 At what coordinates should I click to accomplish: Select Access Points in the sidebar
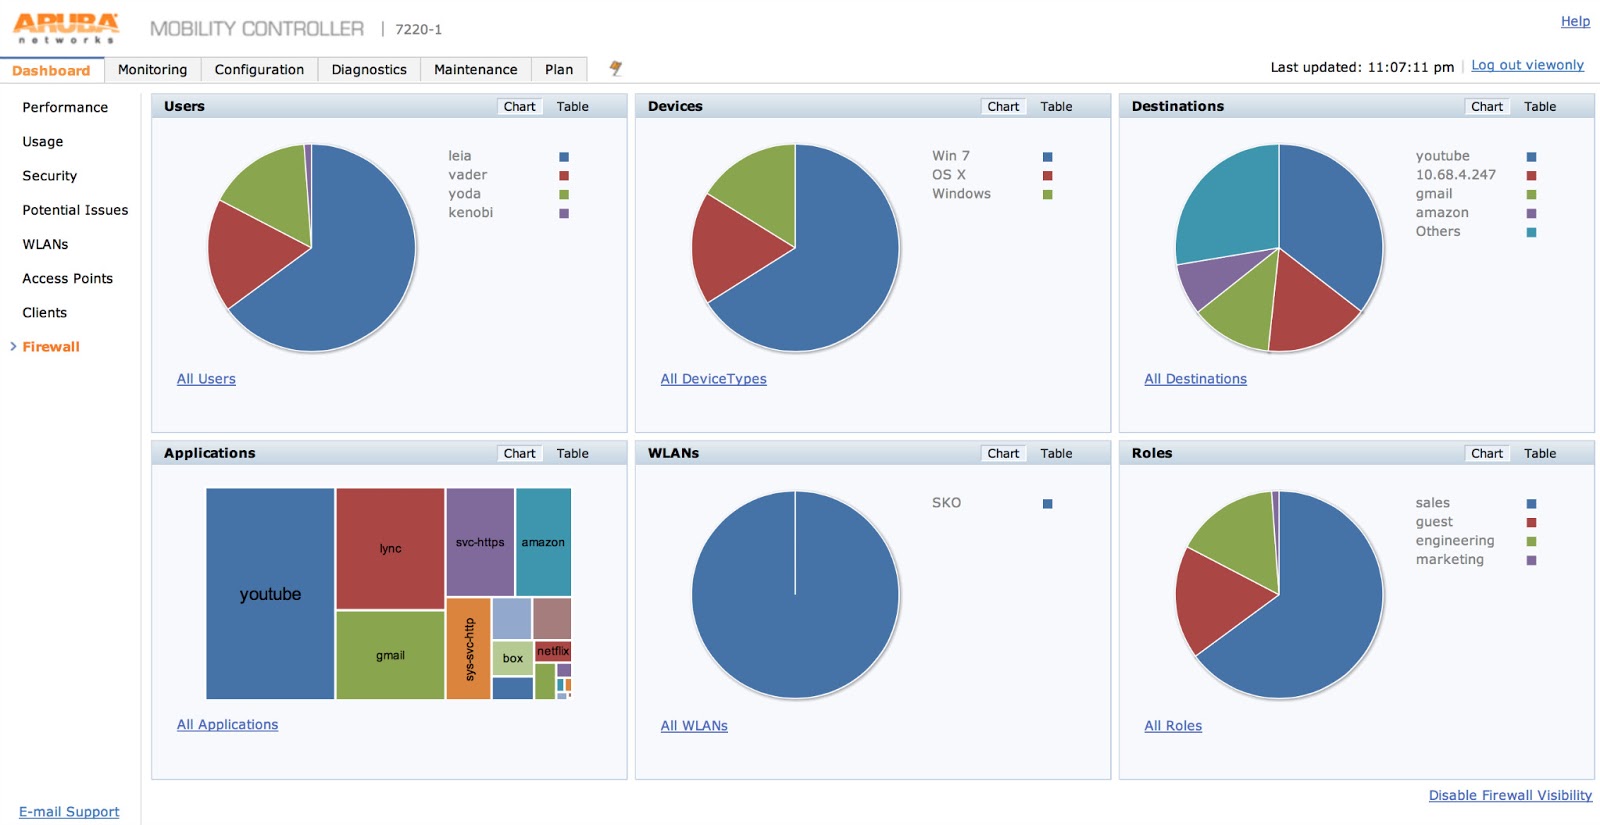(x=67, y=278)
